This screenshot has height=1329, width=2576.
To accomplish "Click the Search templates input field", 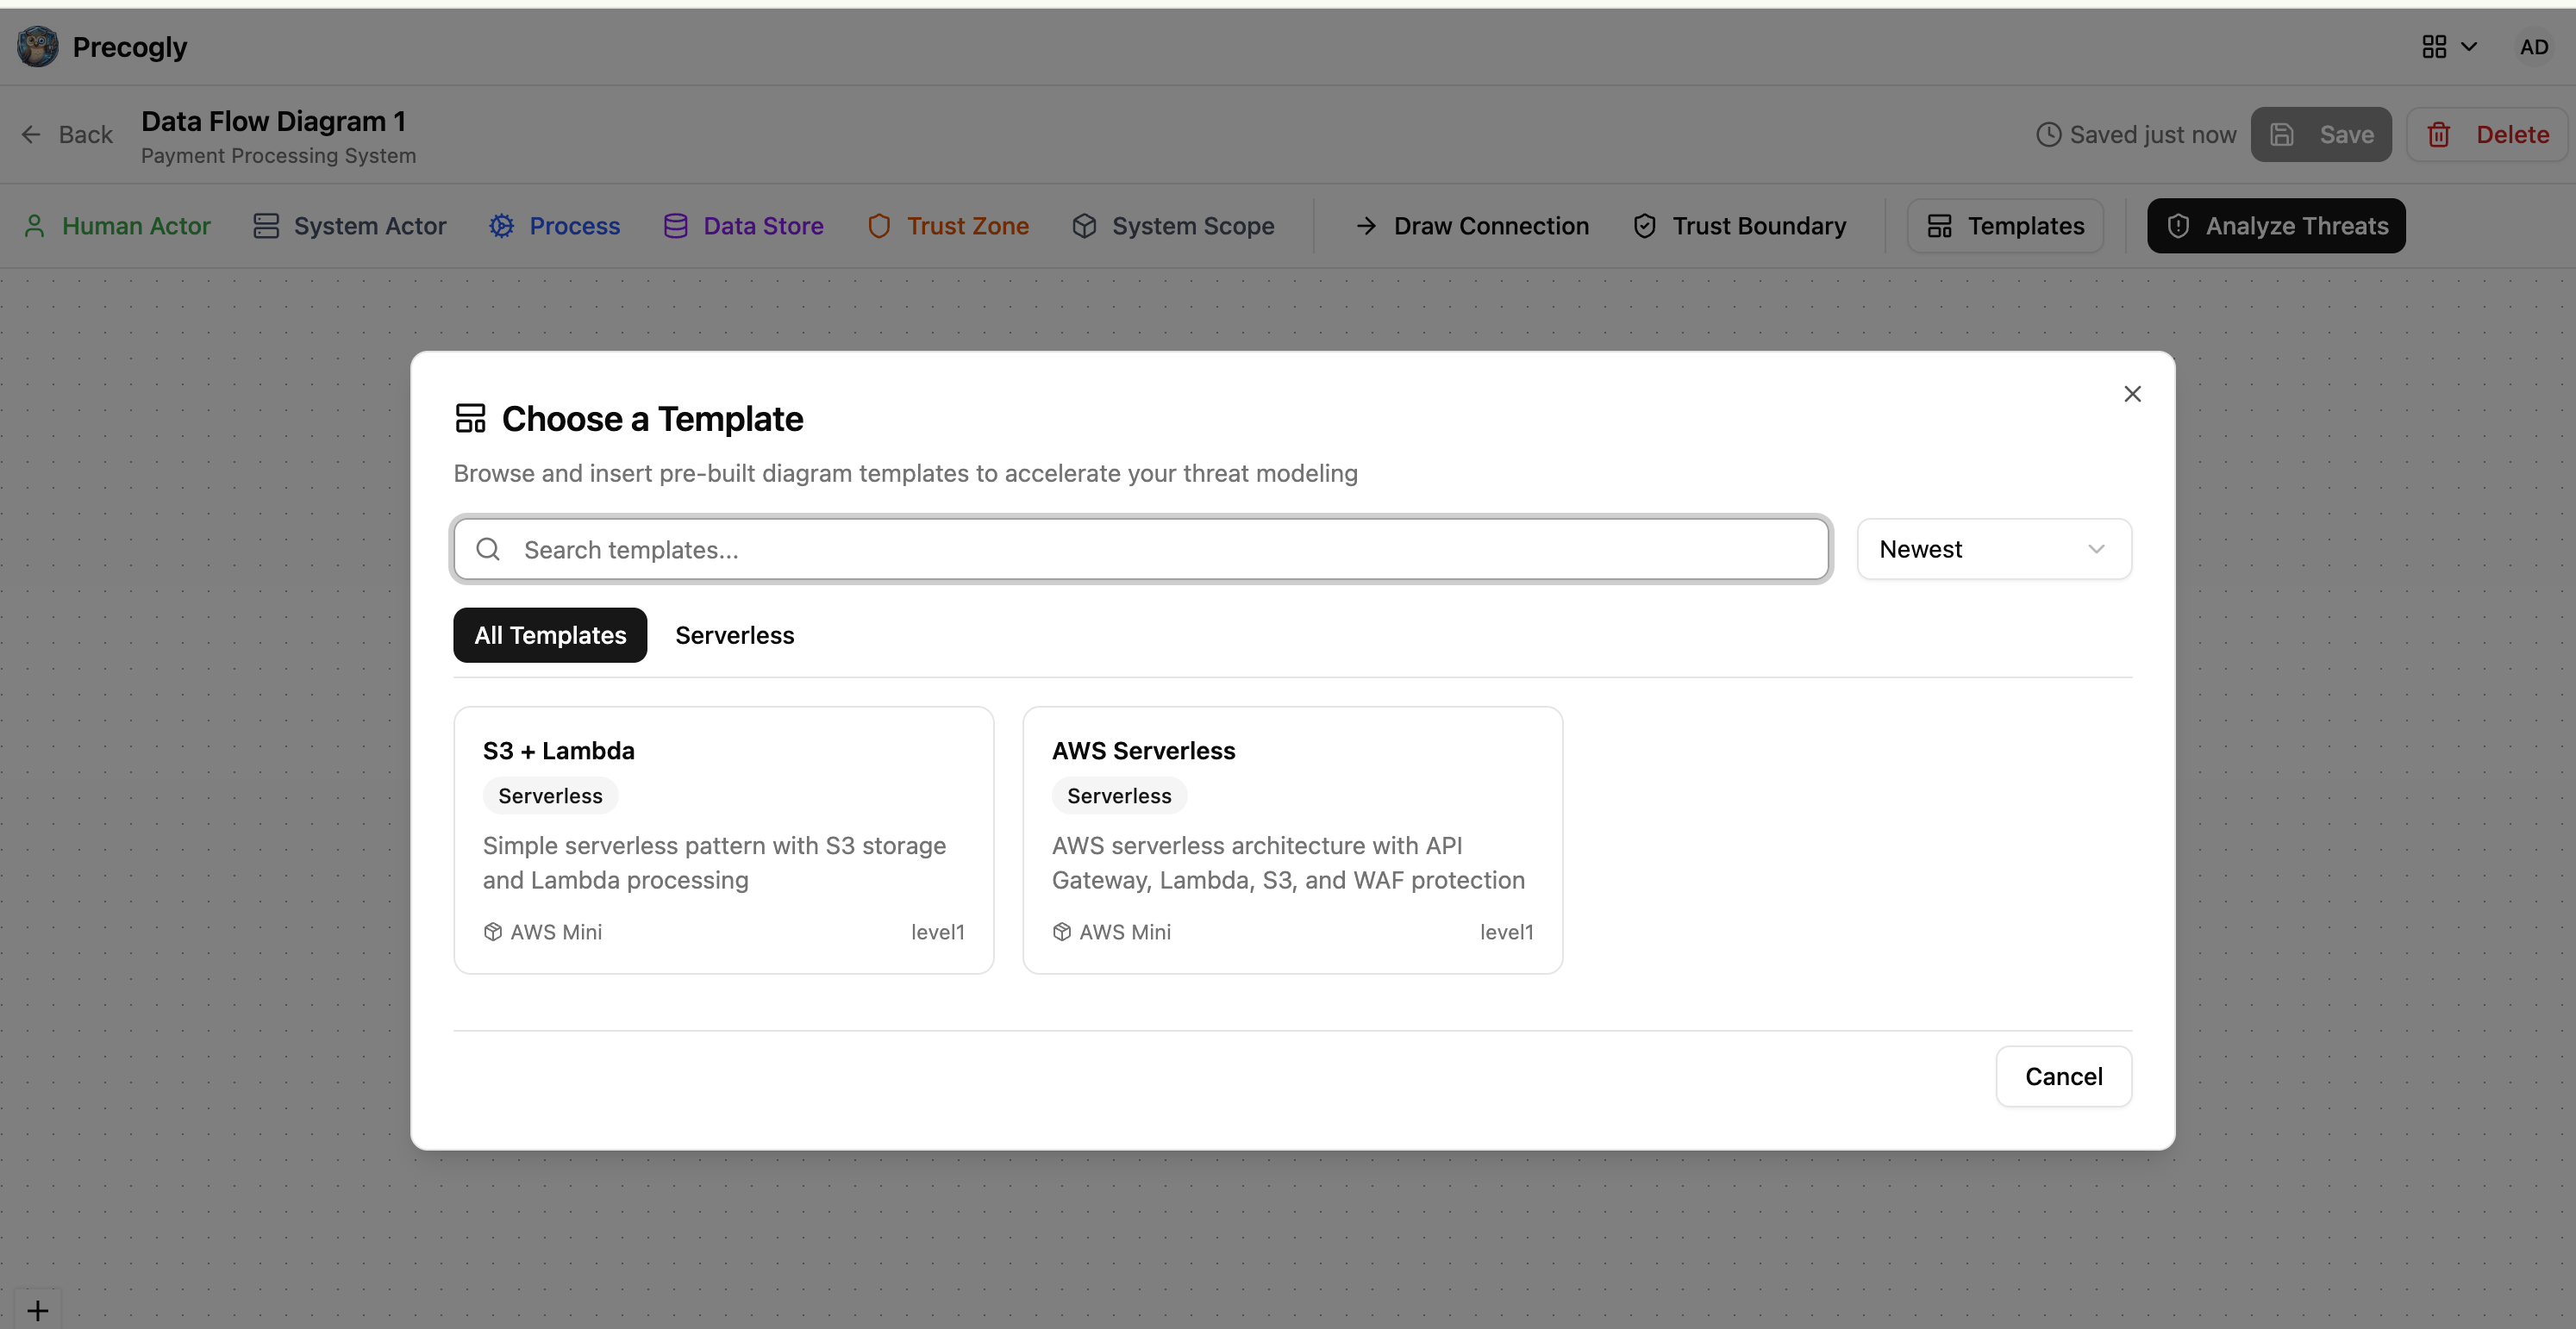I will [1141, 549].
